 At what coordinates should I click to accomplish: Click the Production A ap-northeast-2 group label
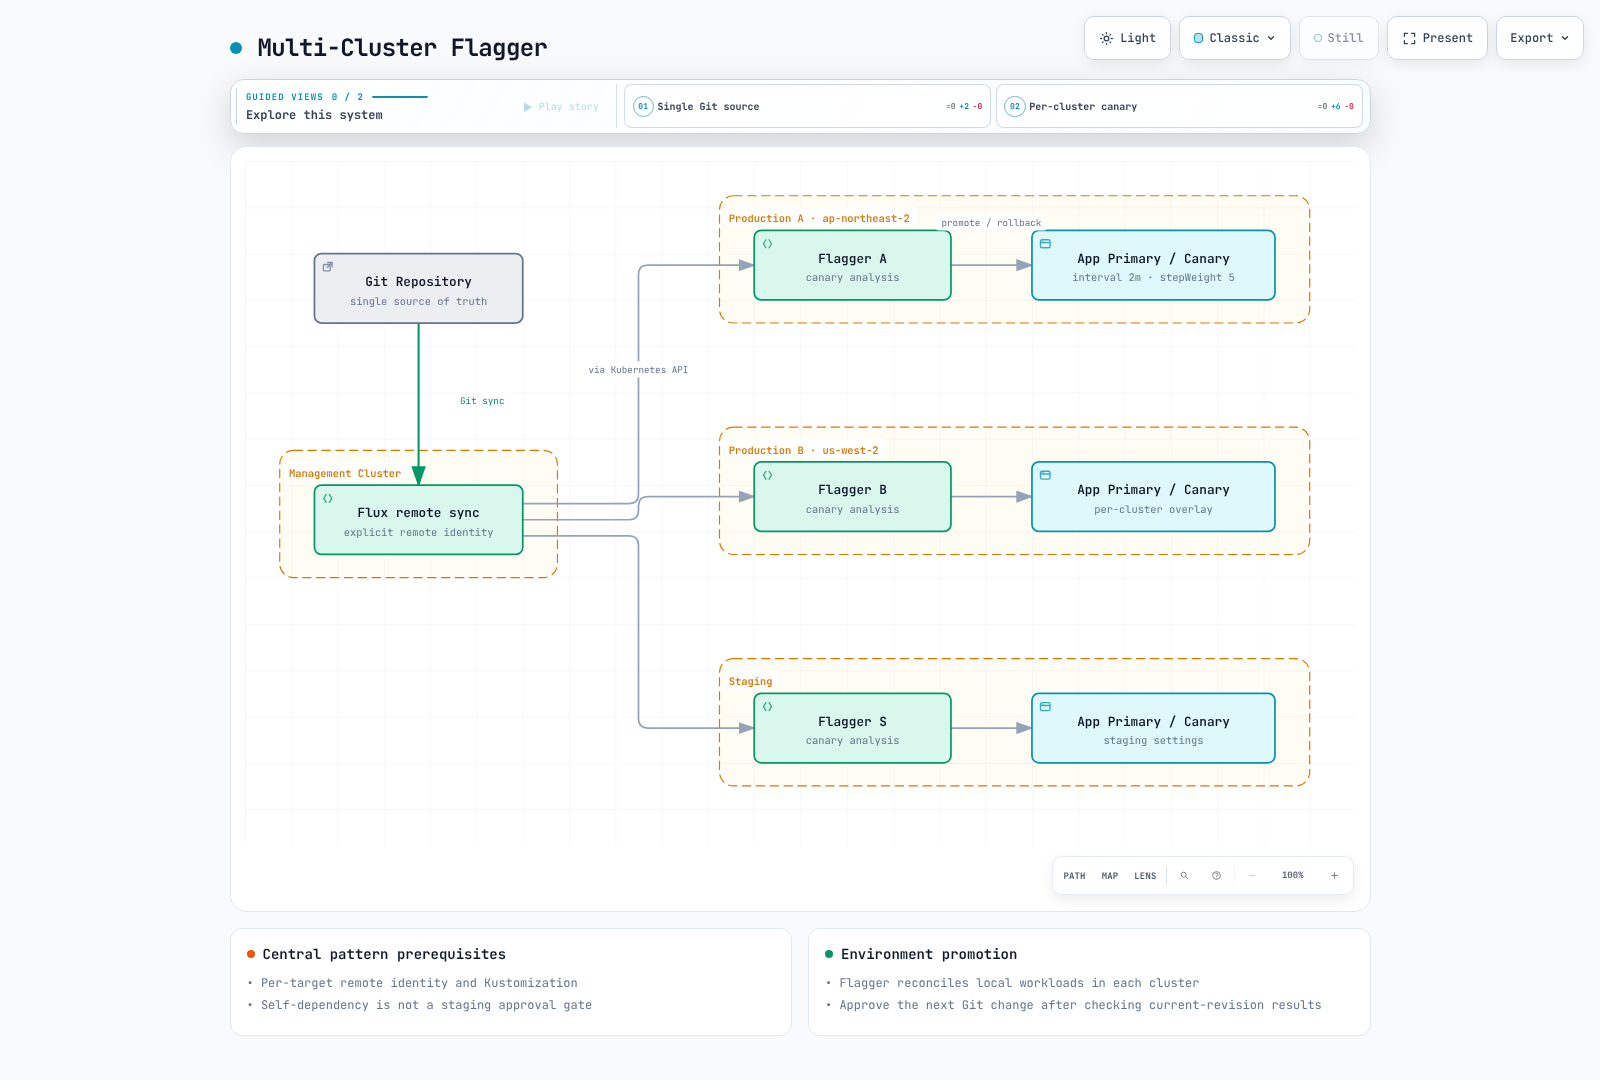(819, 219)
